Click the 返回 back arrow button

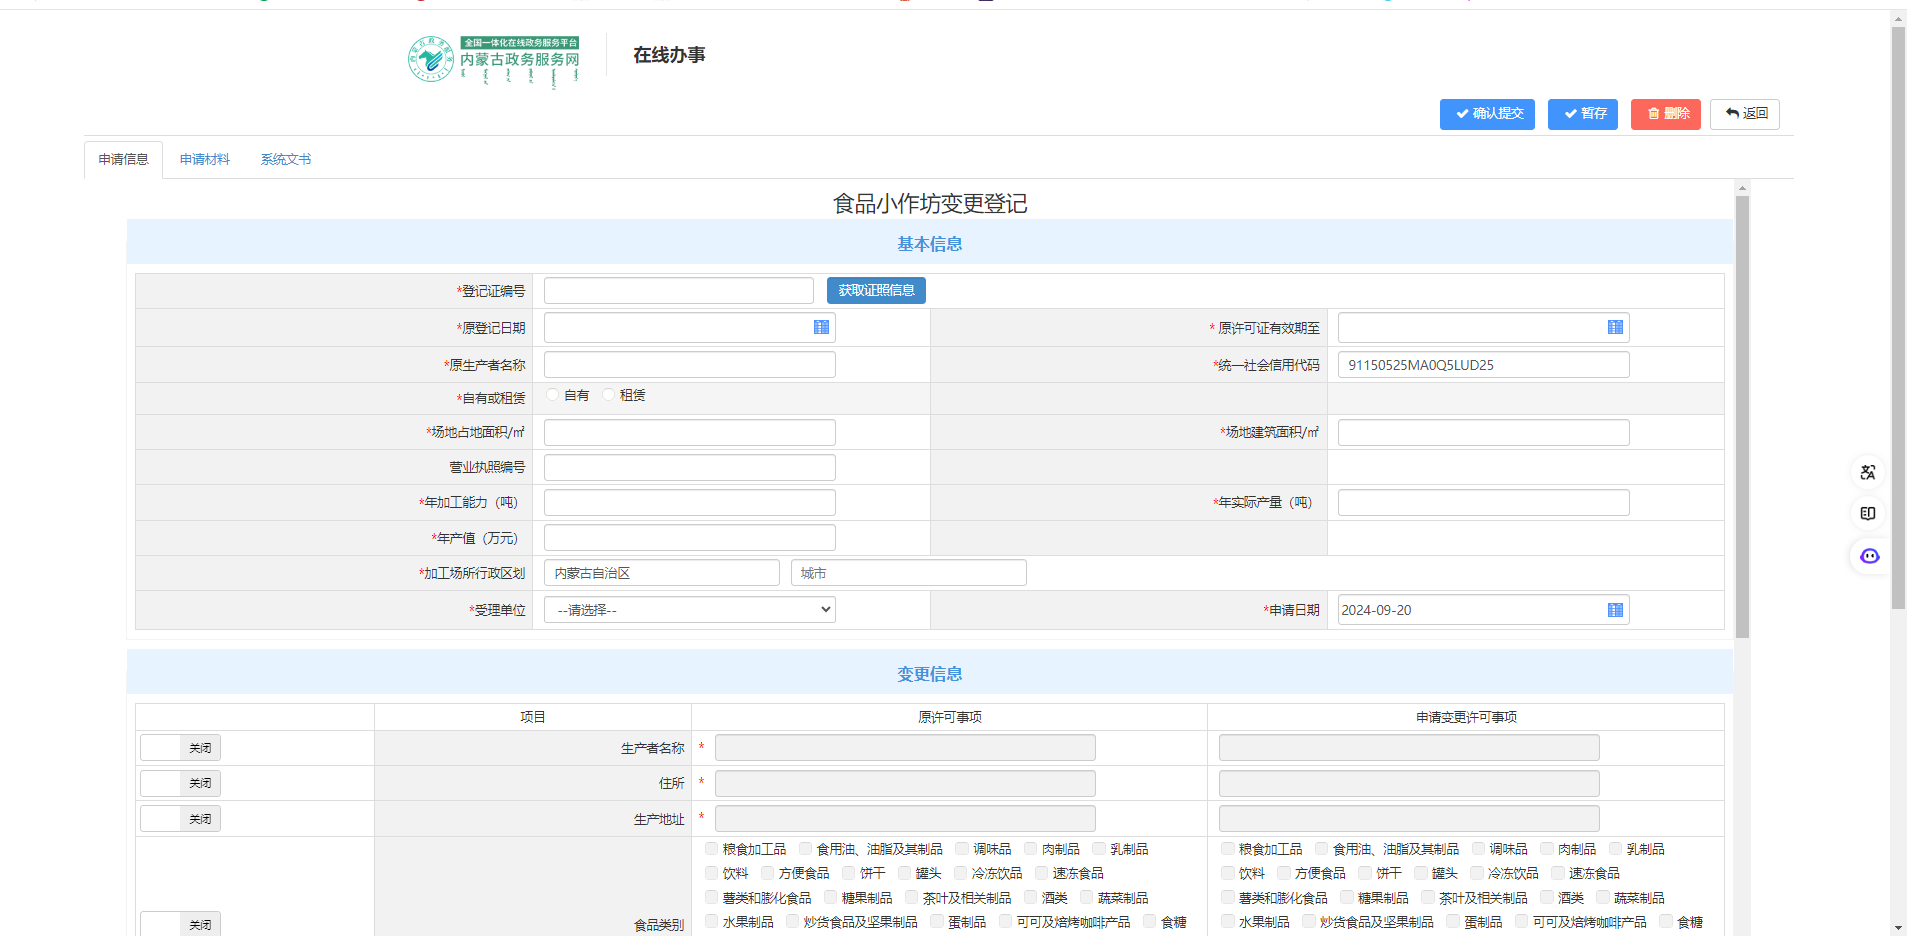(1745, 114)
